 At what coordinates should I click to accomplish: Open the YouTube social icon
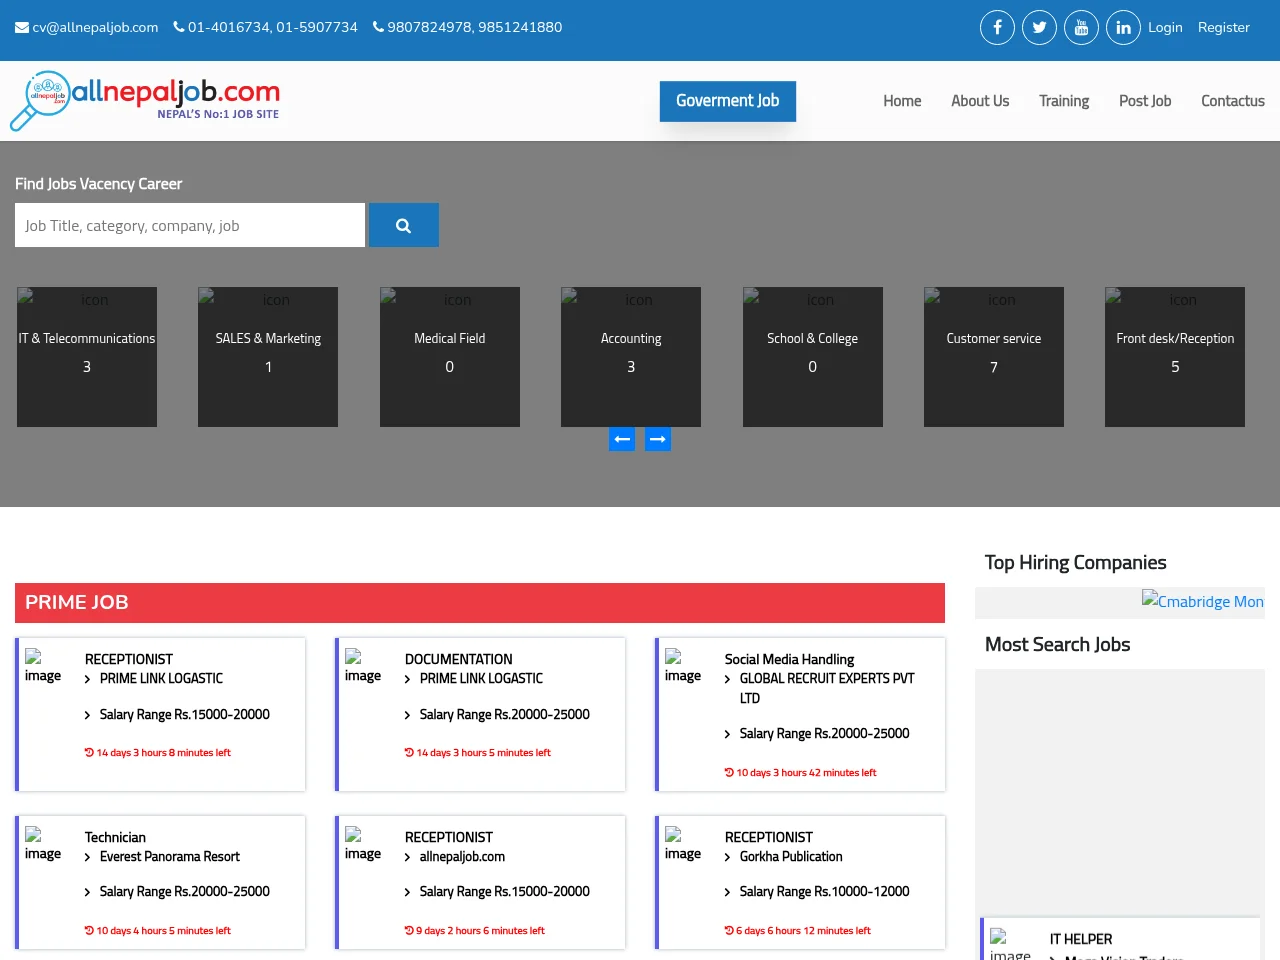(x=1081, y=27)
